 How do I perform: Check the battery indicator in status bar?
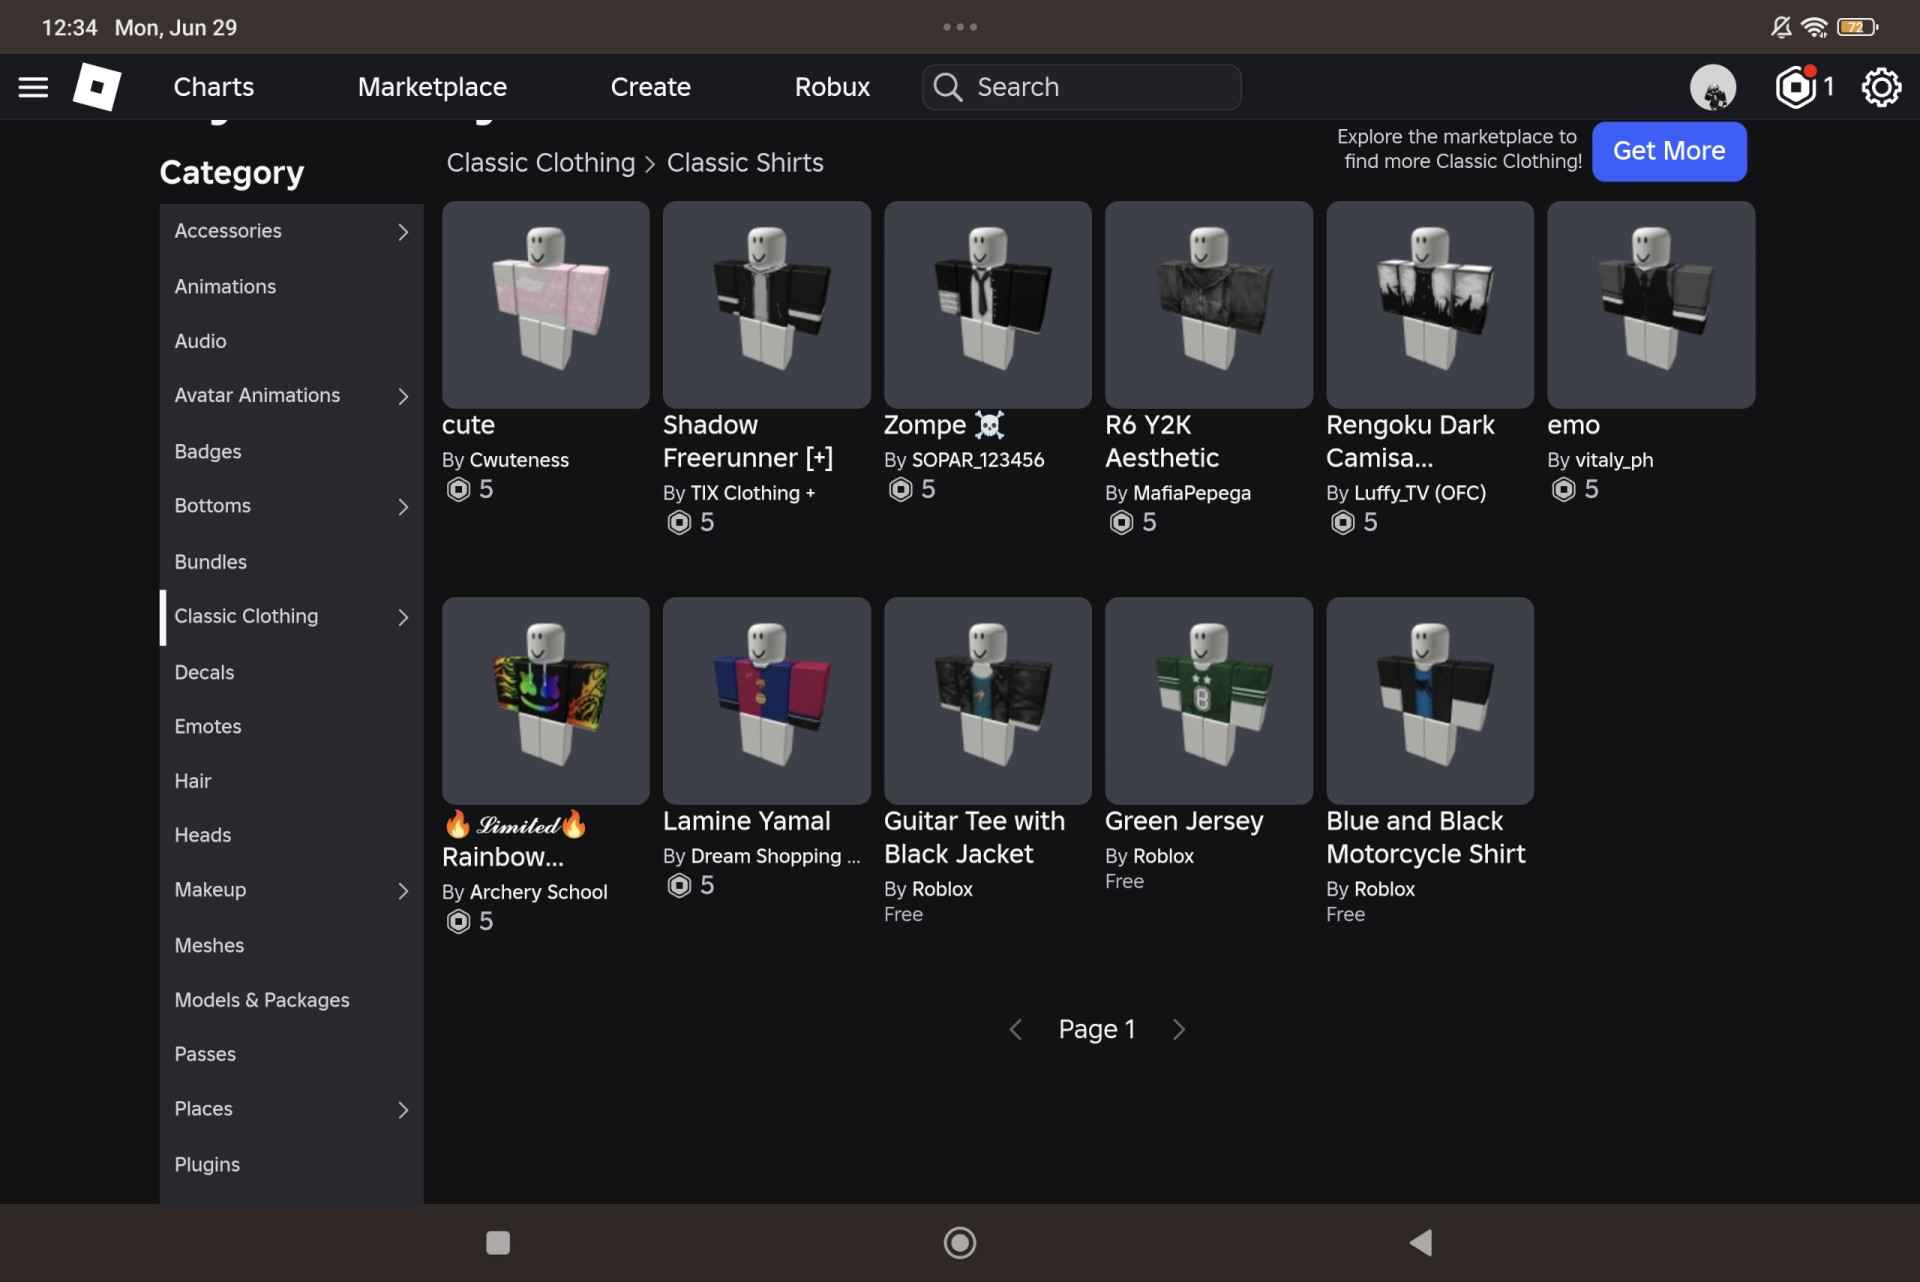pyautogui.click(x=1857, y=27)
